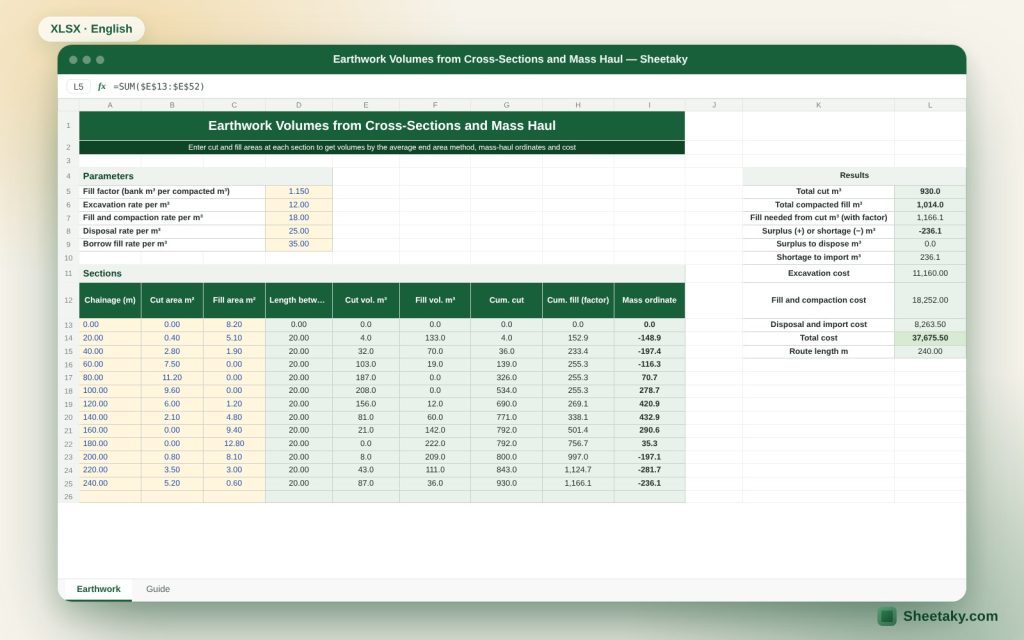
Task: Click the Cum. fill (factor) header cell
Action: (578, 300)
